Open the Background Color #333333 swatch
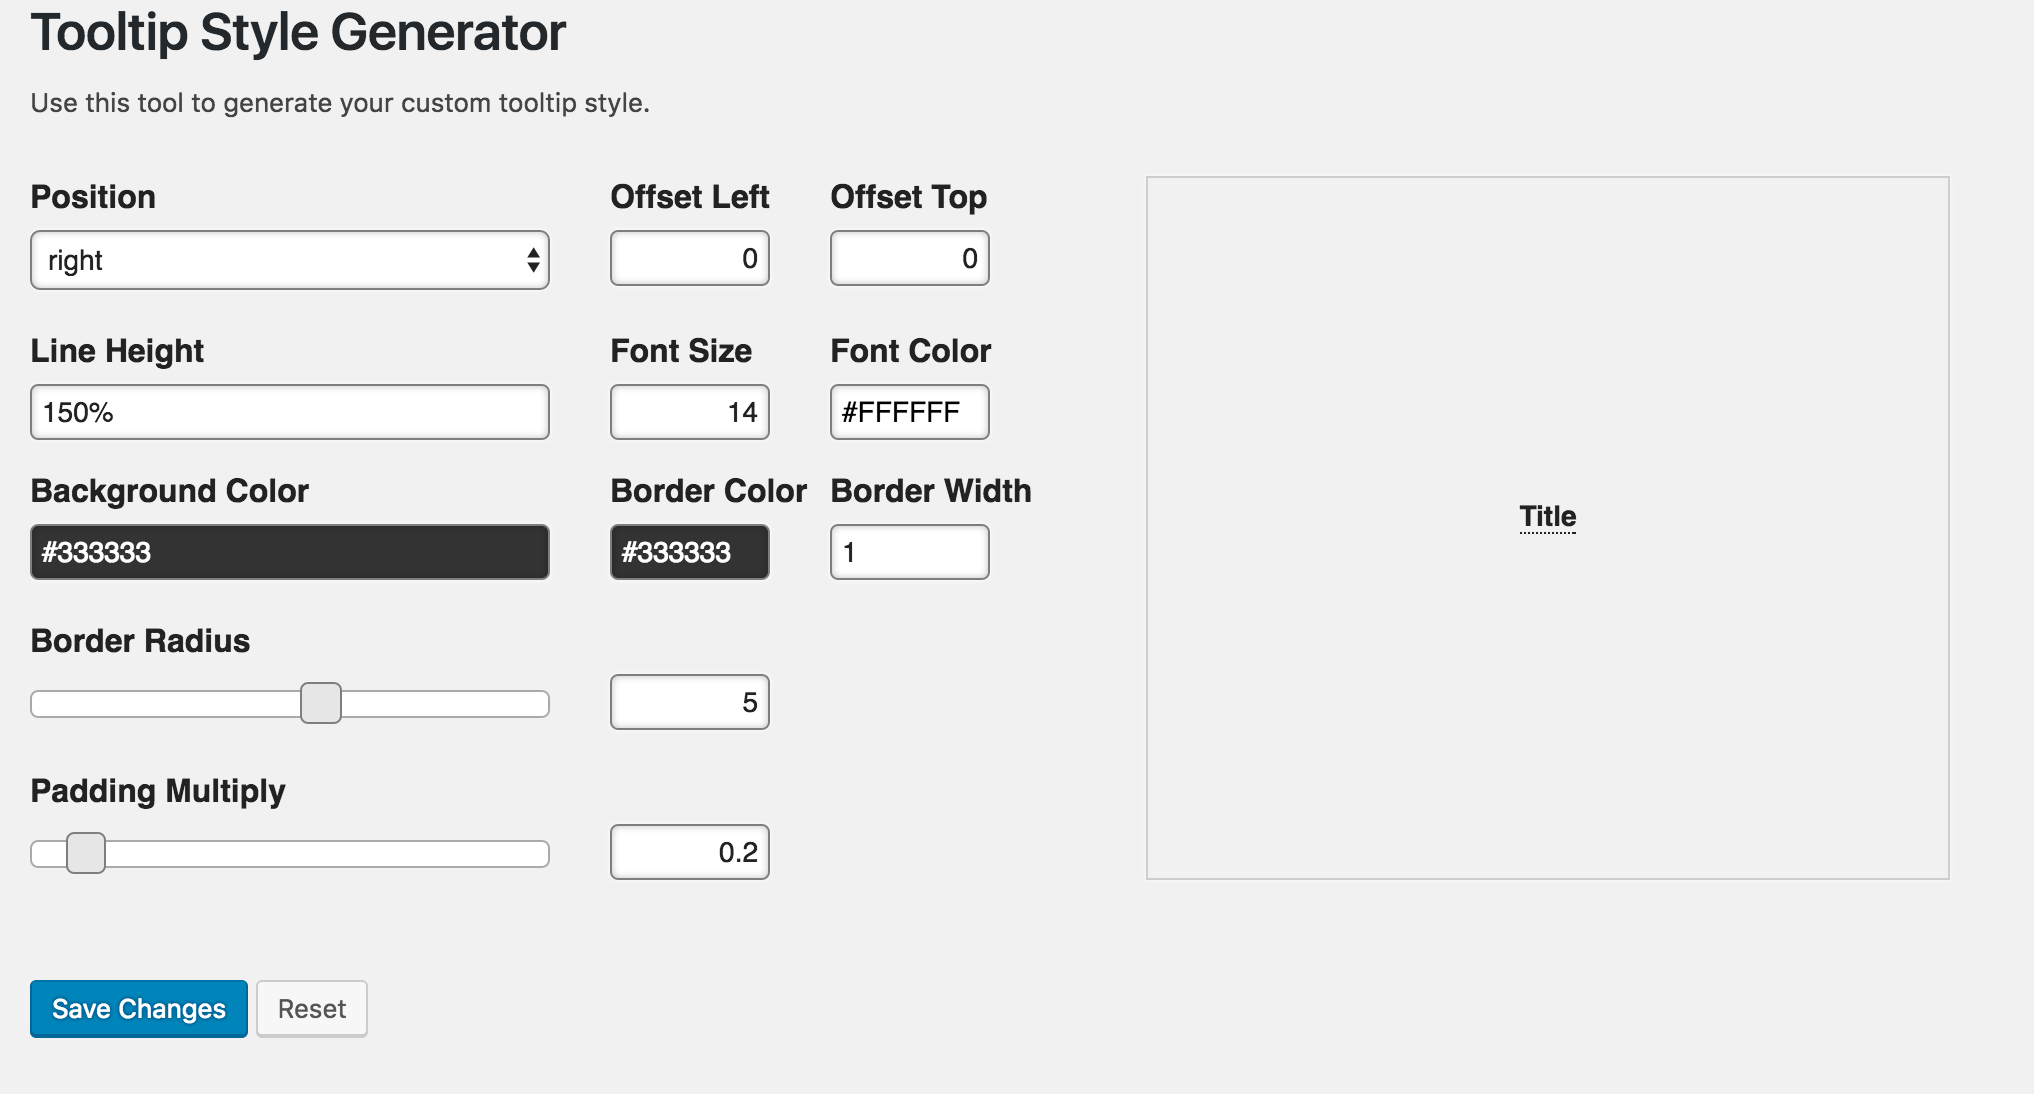 coord(290,552)
